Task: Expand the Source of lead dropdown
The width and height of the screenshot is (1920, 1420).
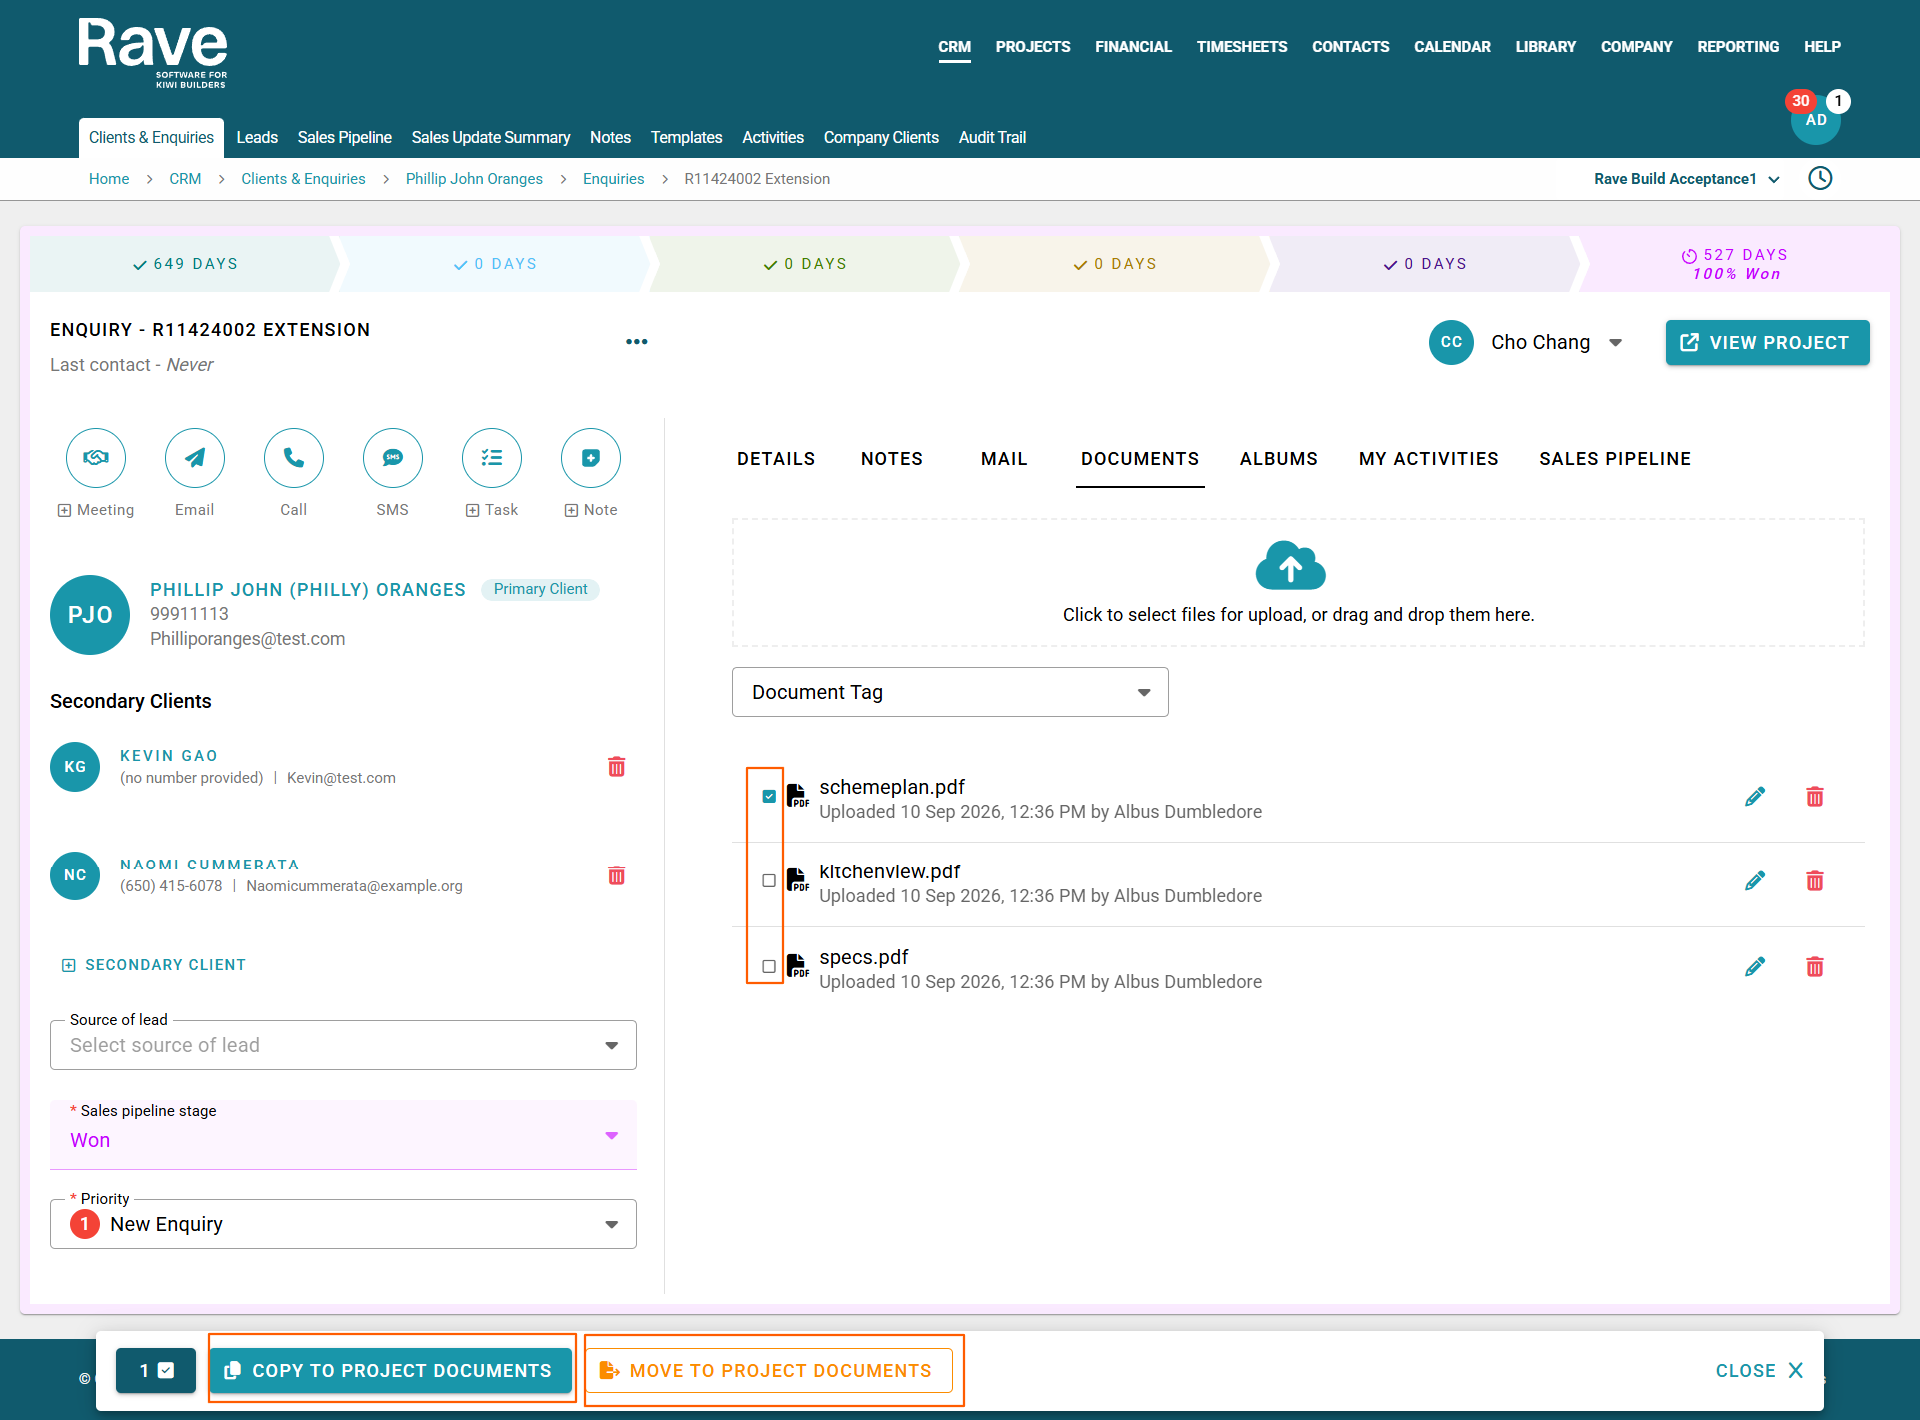Action: coord(343,1045)
